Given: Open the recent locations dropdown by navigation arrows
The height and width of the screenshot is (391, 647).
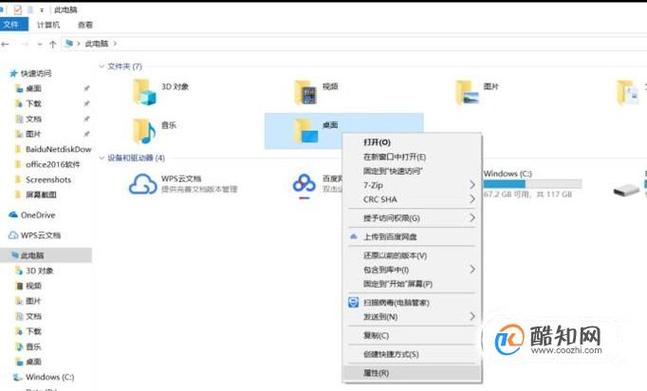Looking at the screenshot, I should 40,44.
